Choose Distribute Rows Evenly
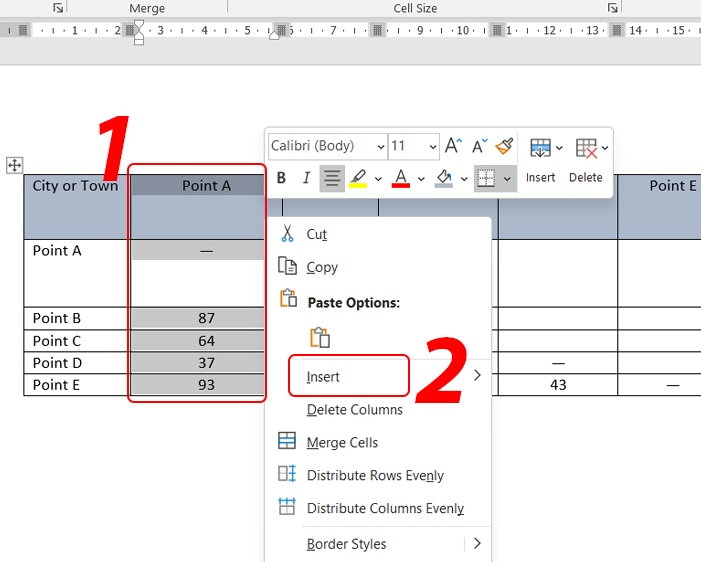The image size is (701, 562). point(378,475)
